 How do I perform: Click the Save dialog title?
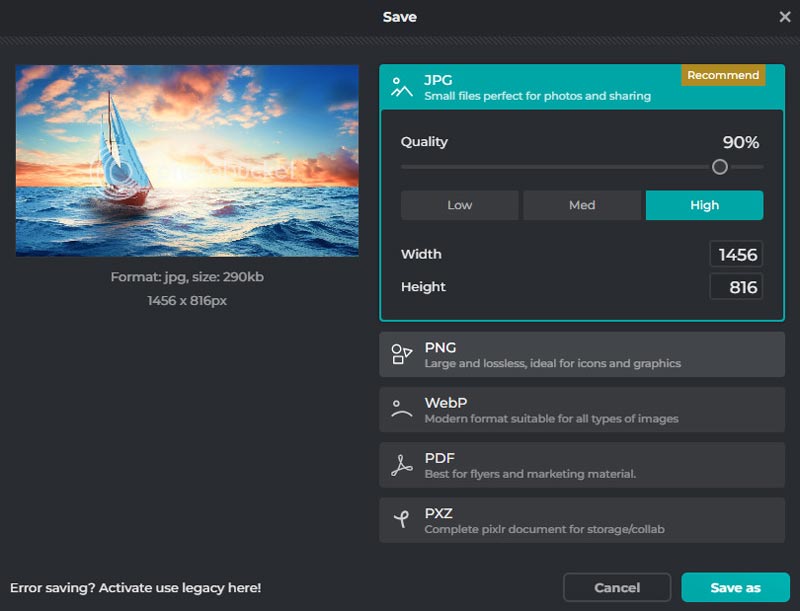[x=399, y=17]
